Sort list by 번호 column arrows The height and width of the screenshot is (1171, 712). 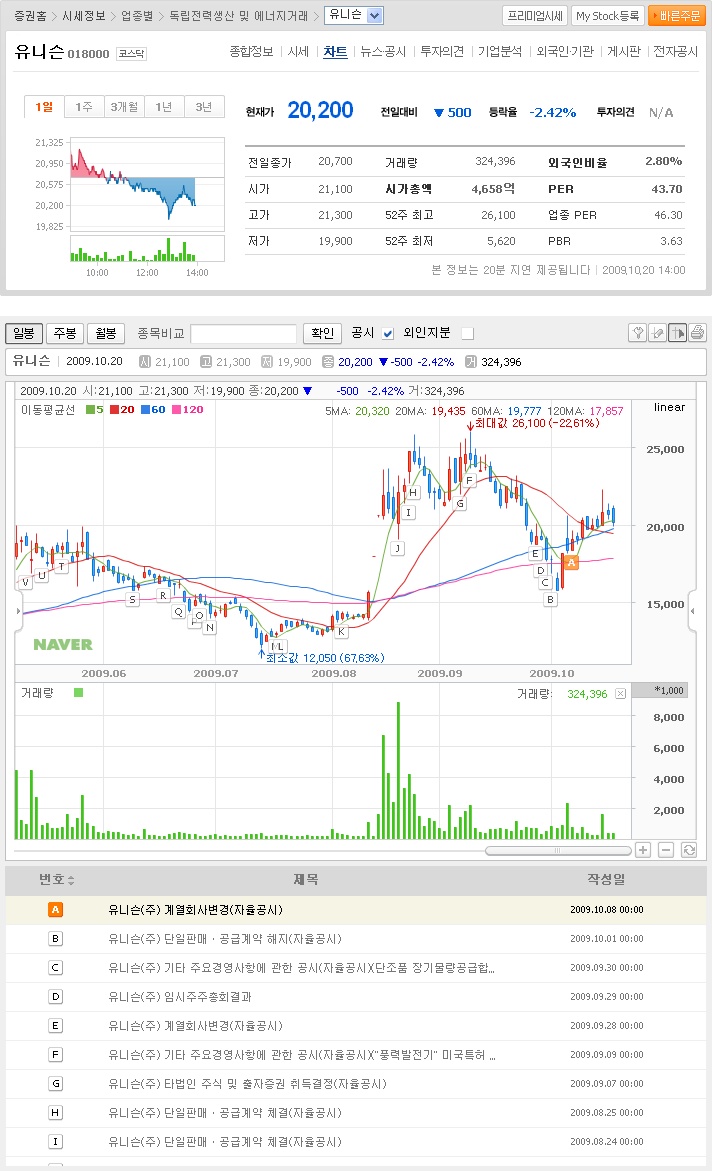point(71,880)
